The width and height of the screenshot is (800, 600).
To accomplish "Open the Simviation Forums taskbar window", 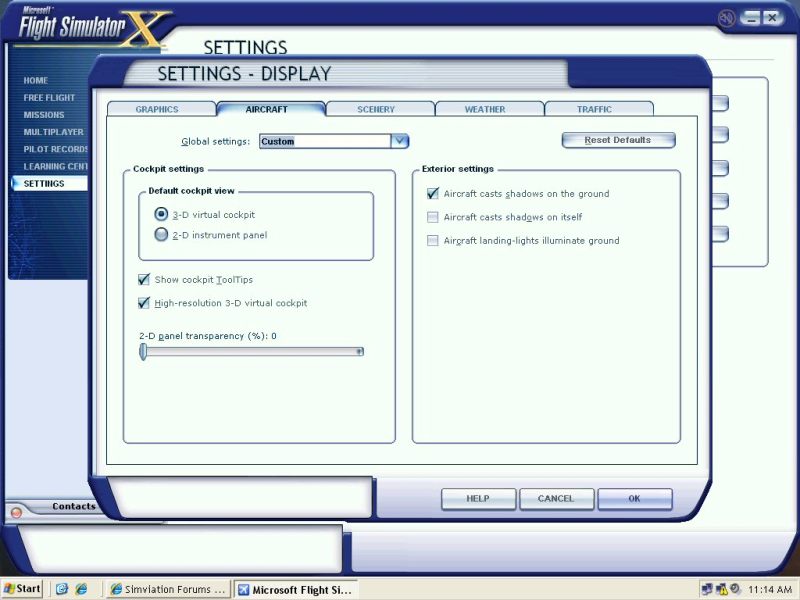I will (168, 589).
